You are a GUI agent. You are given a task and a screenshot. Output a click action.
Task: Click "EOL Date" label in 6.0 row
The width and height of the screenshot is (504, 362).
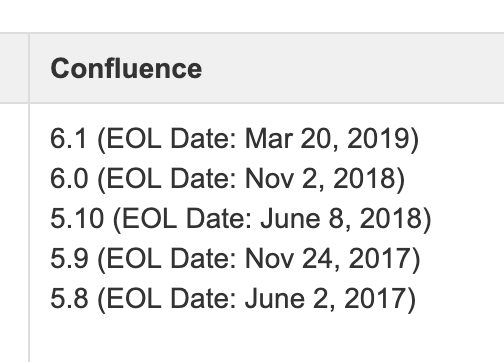coord(171,179)
